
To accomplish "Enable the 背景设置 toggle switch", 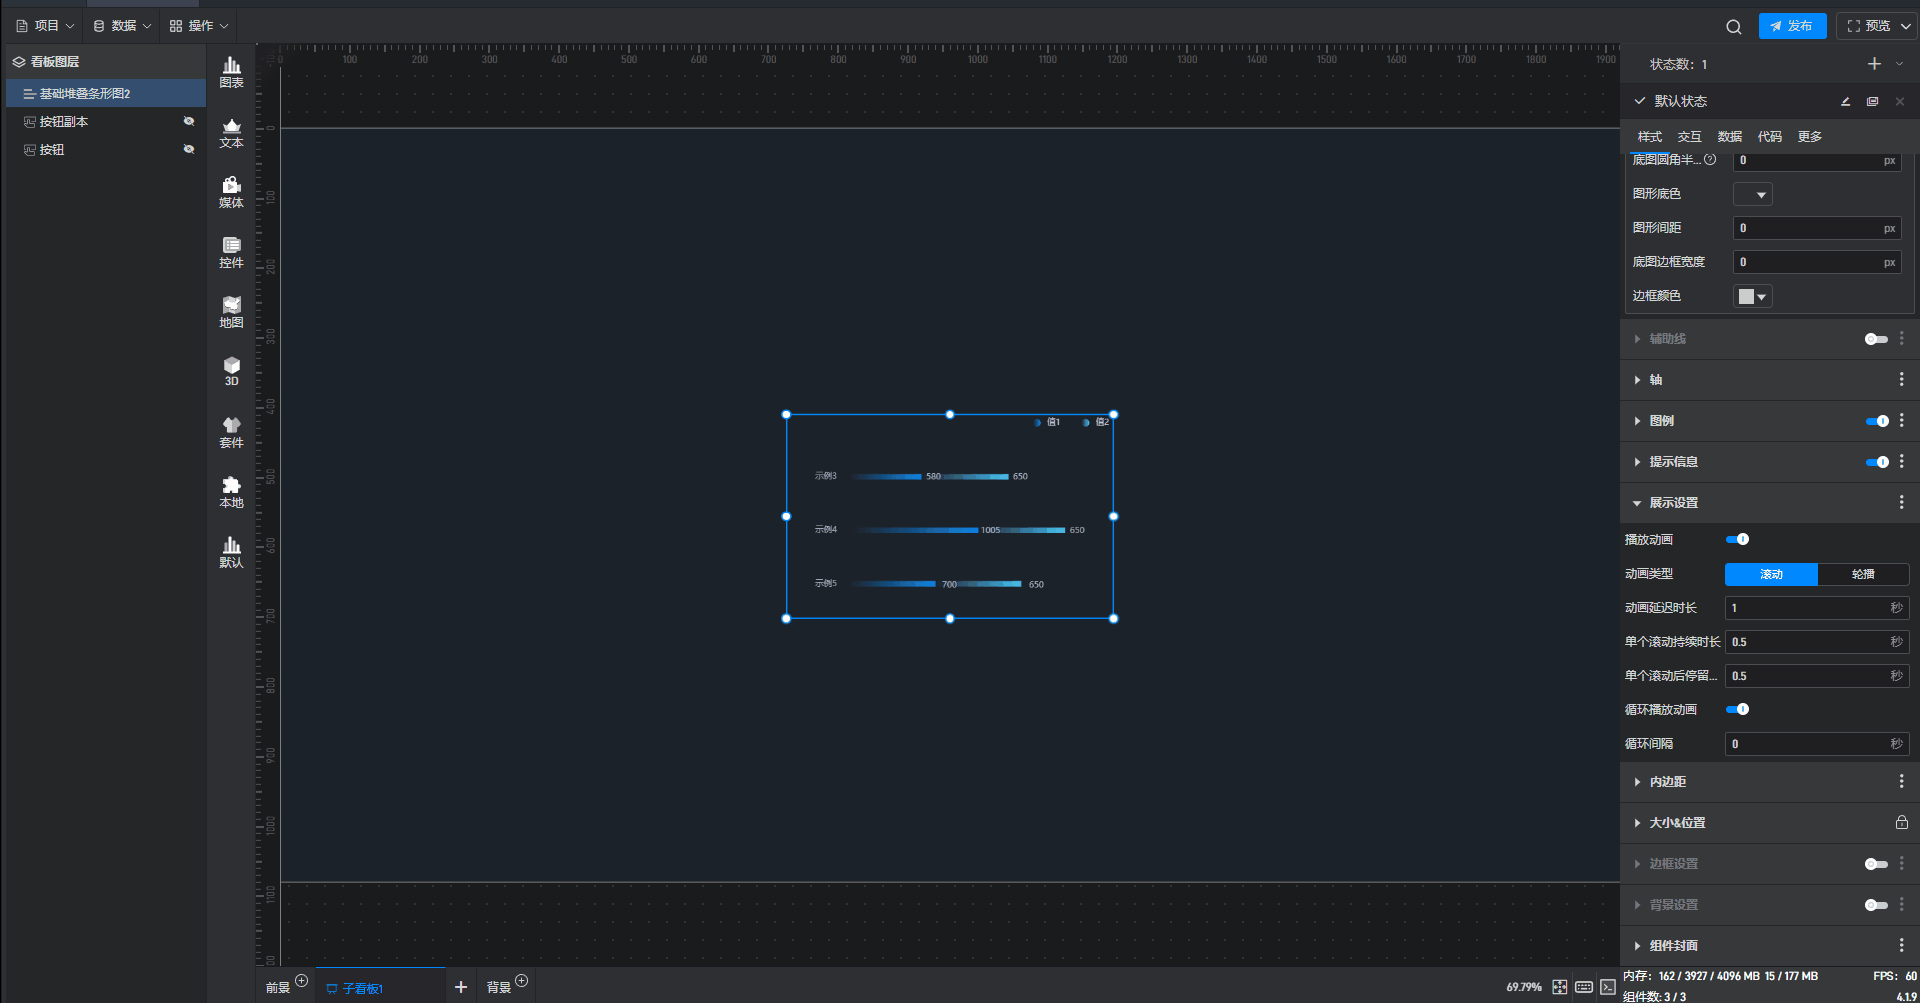I will click(x=1876, y=905).
